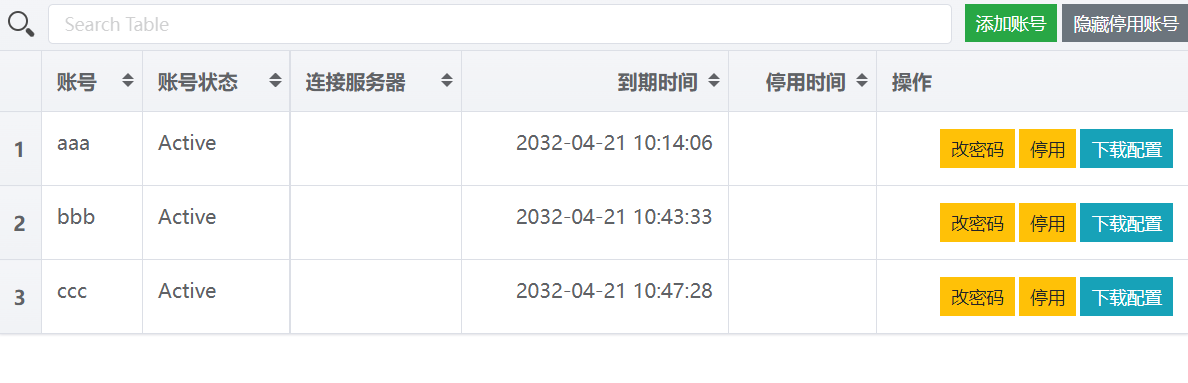Viewport: 1188px width, 383px height.
Task: Download config for account aaa
Action: coord(1127,149)
